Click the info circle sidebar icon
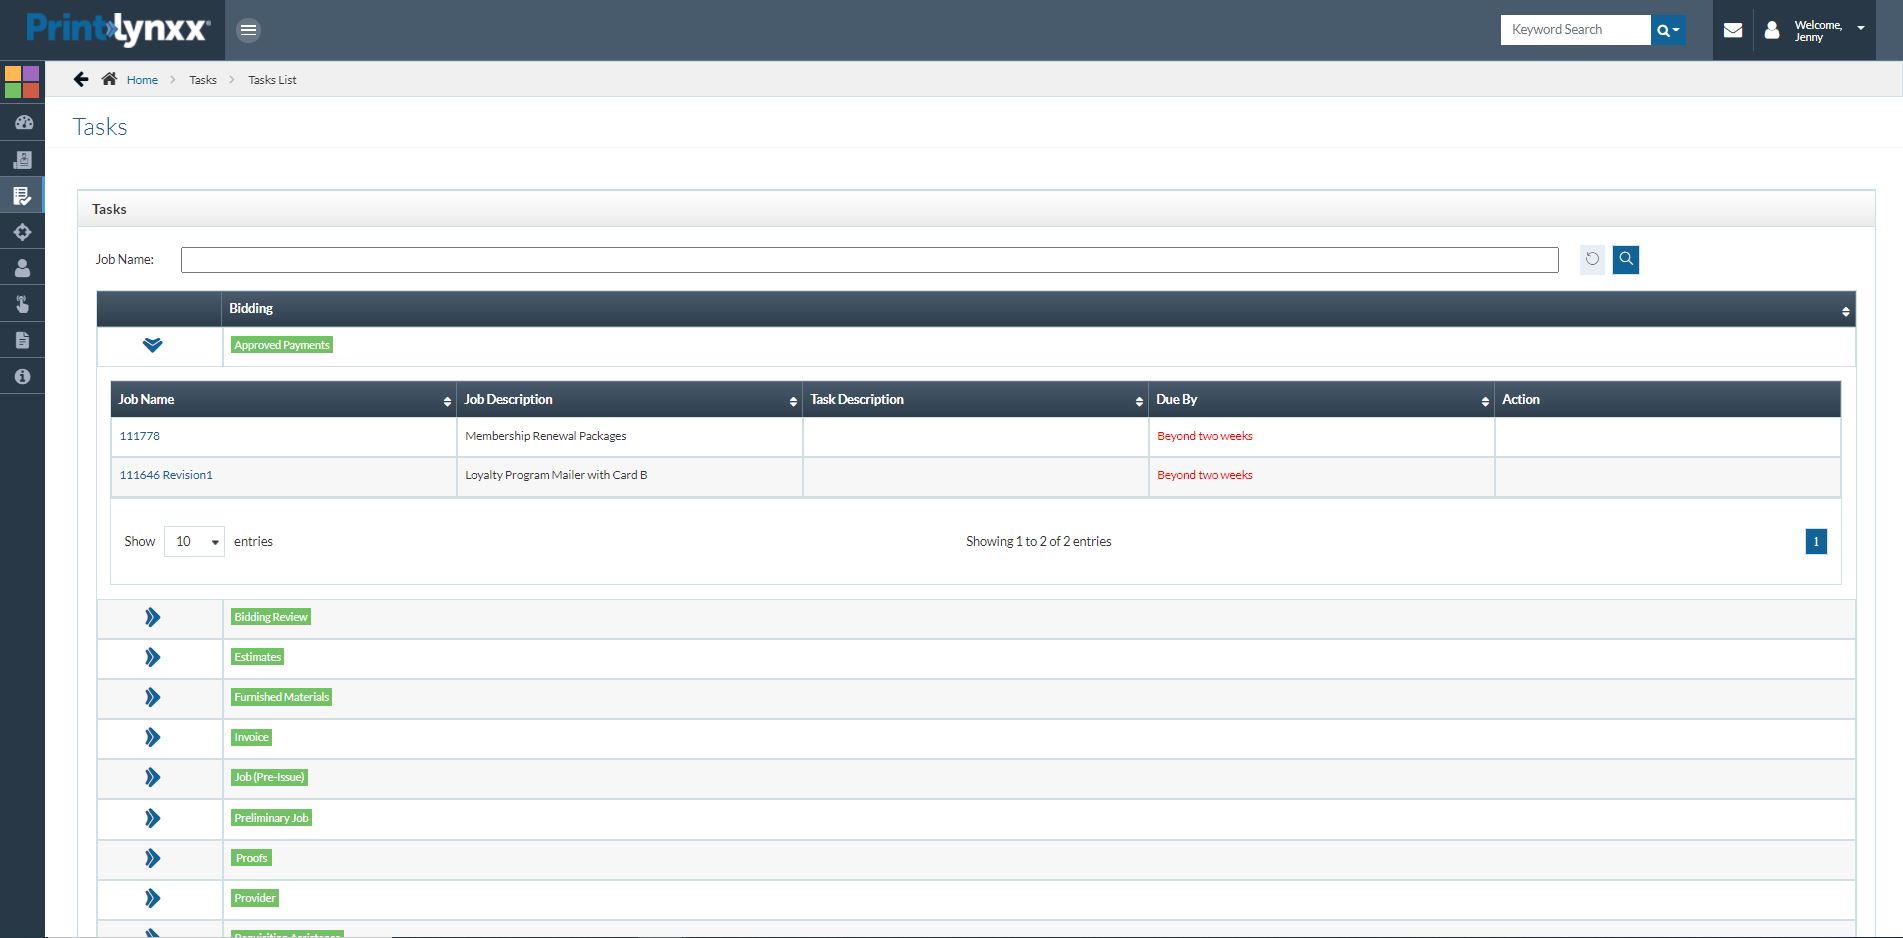The image size is (1903, 938). pos(22,376)
